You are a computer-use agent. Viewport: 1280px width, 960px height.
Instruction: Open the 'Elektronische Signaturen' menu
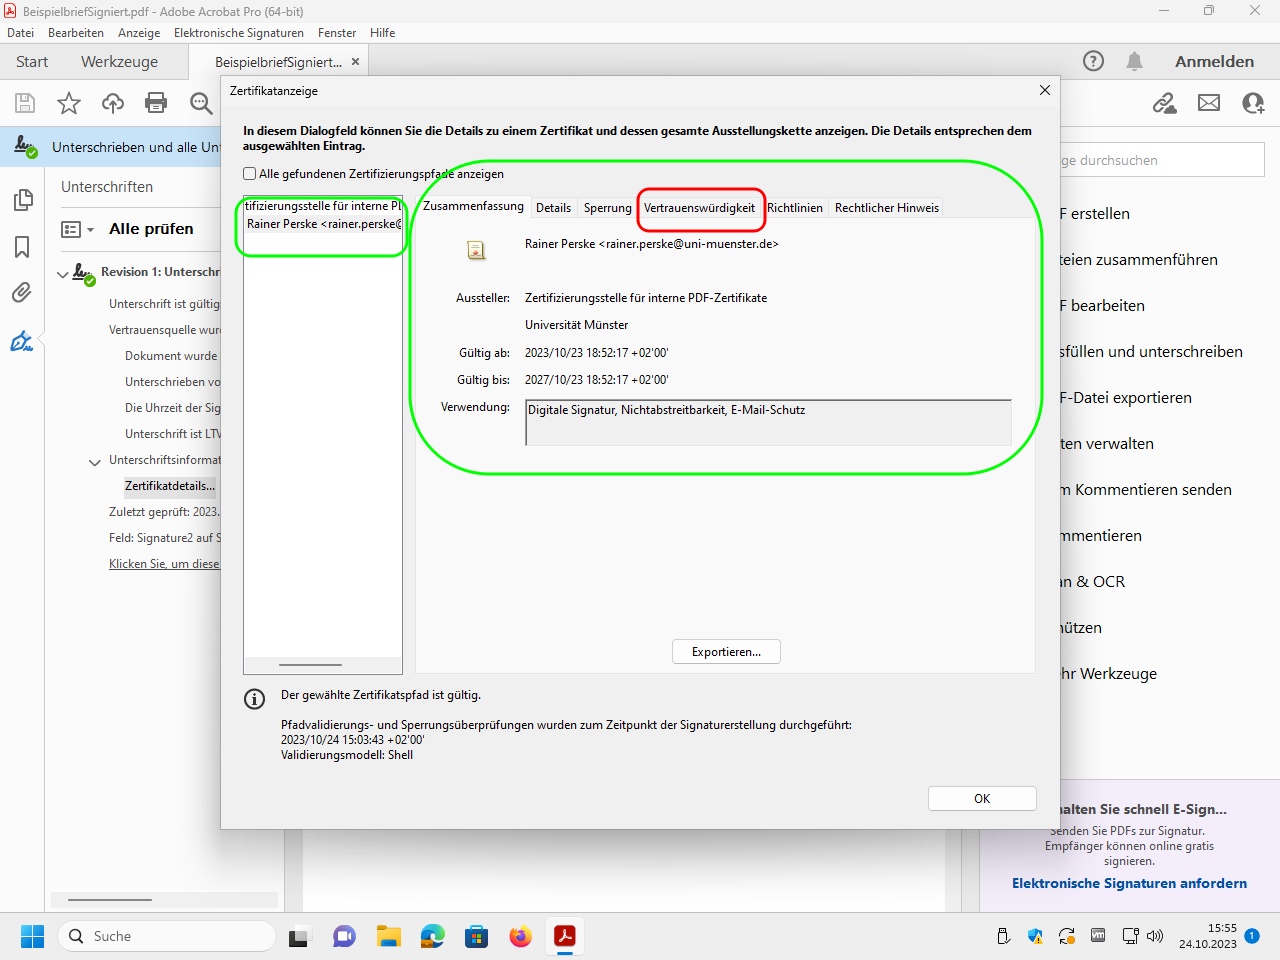(238, 33)
